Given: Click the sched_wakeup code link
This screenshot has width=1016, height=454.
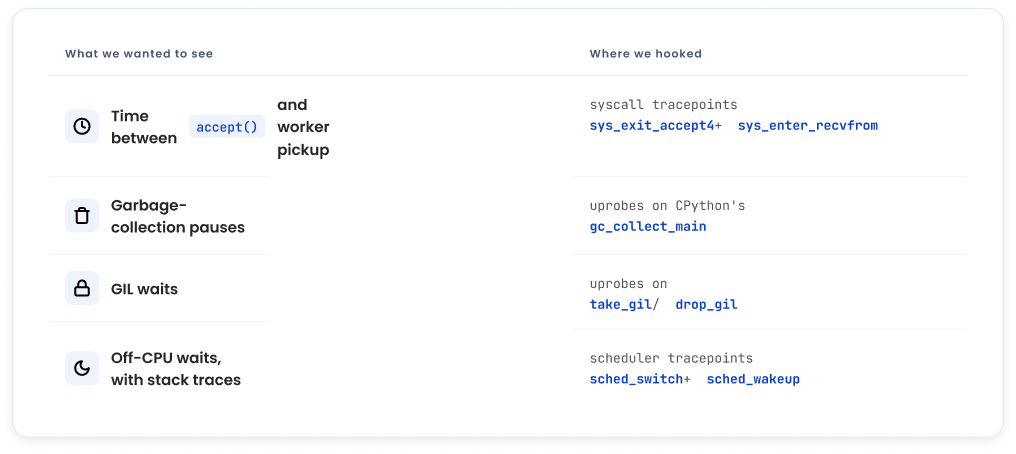Looking at the screenshot, I should [x=754, y=379].
